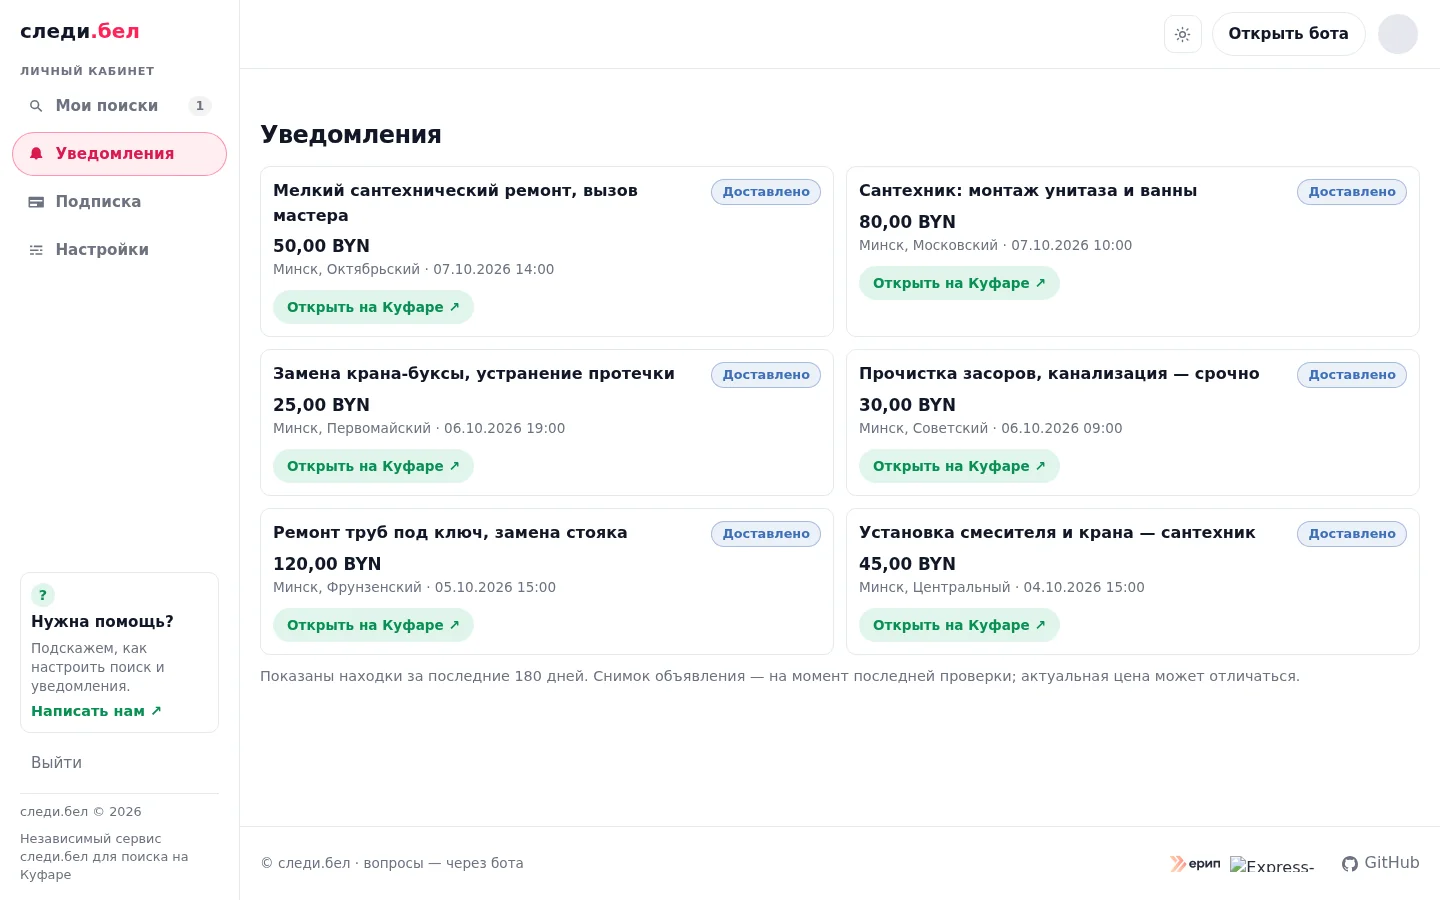Click the search magnifier icon in sidebar
This screenshot has width=1440, height=900.
point(36,106)
